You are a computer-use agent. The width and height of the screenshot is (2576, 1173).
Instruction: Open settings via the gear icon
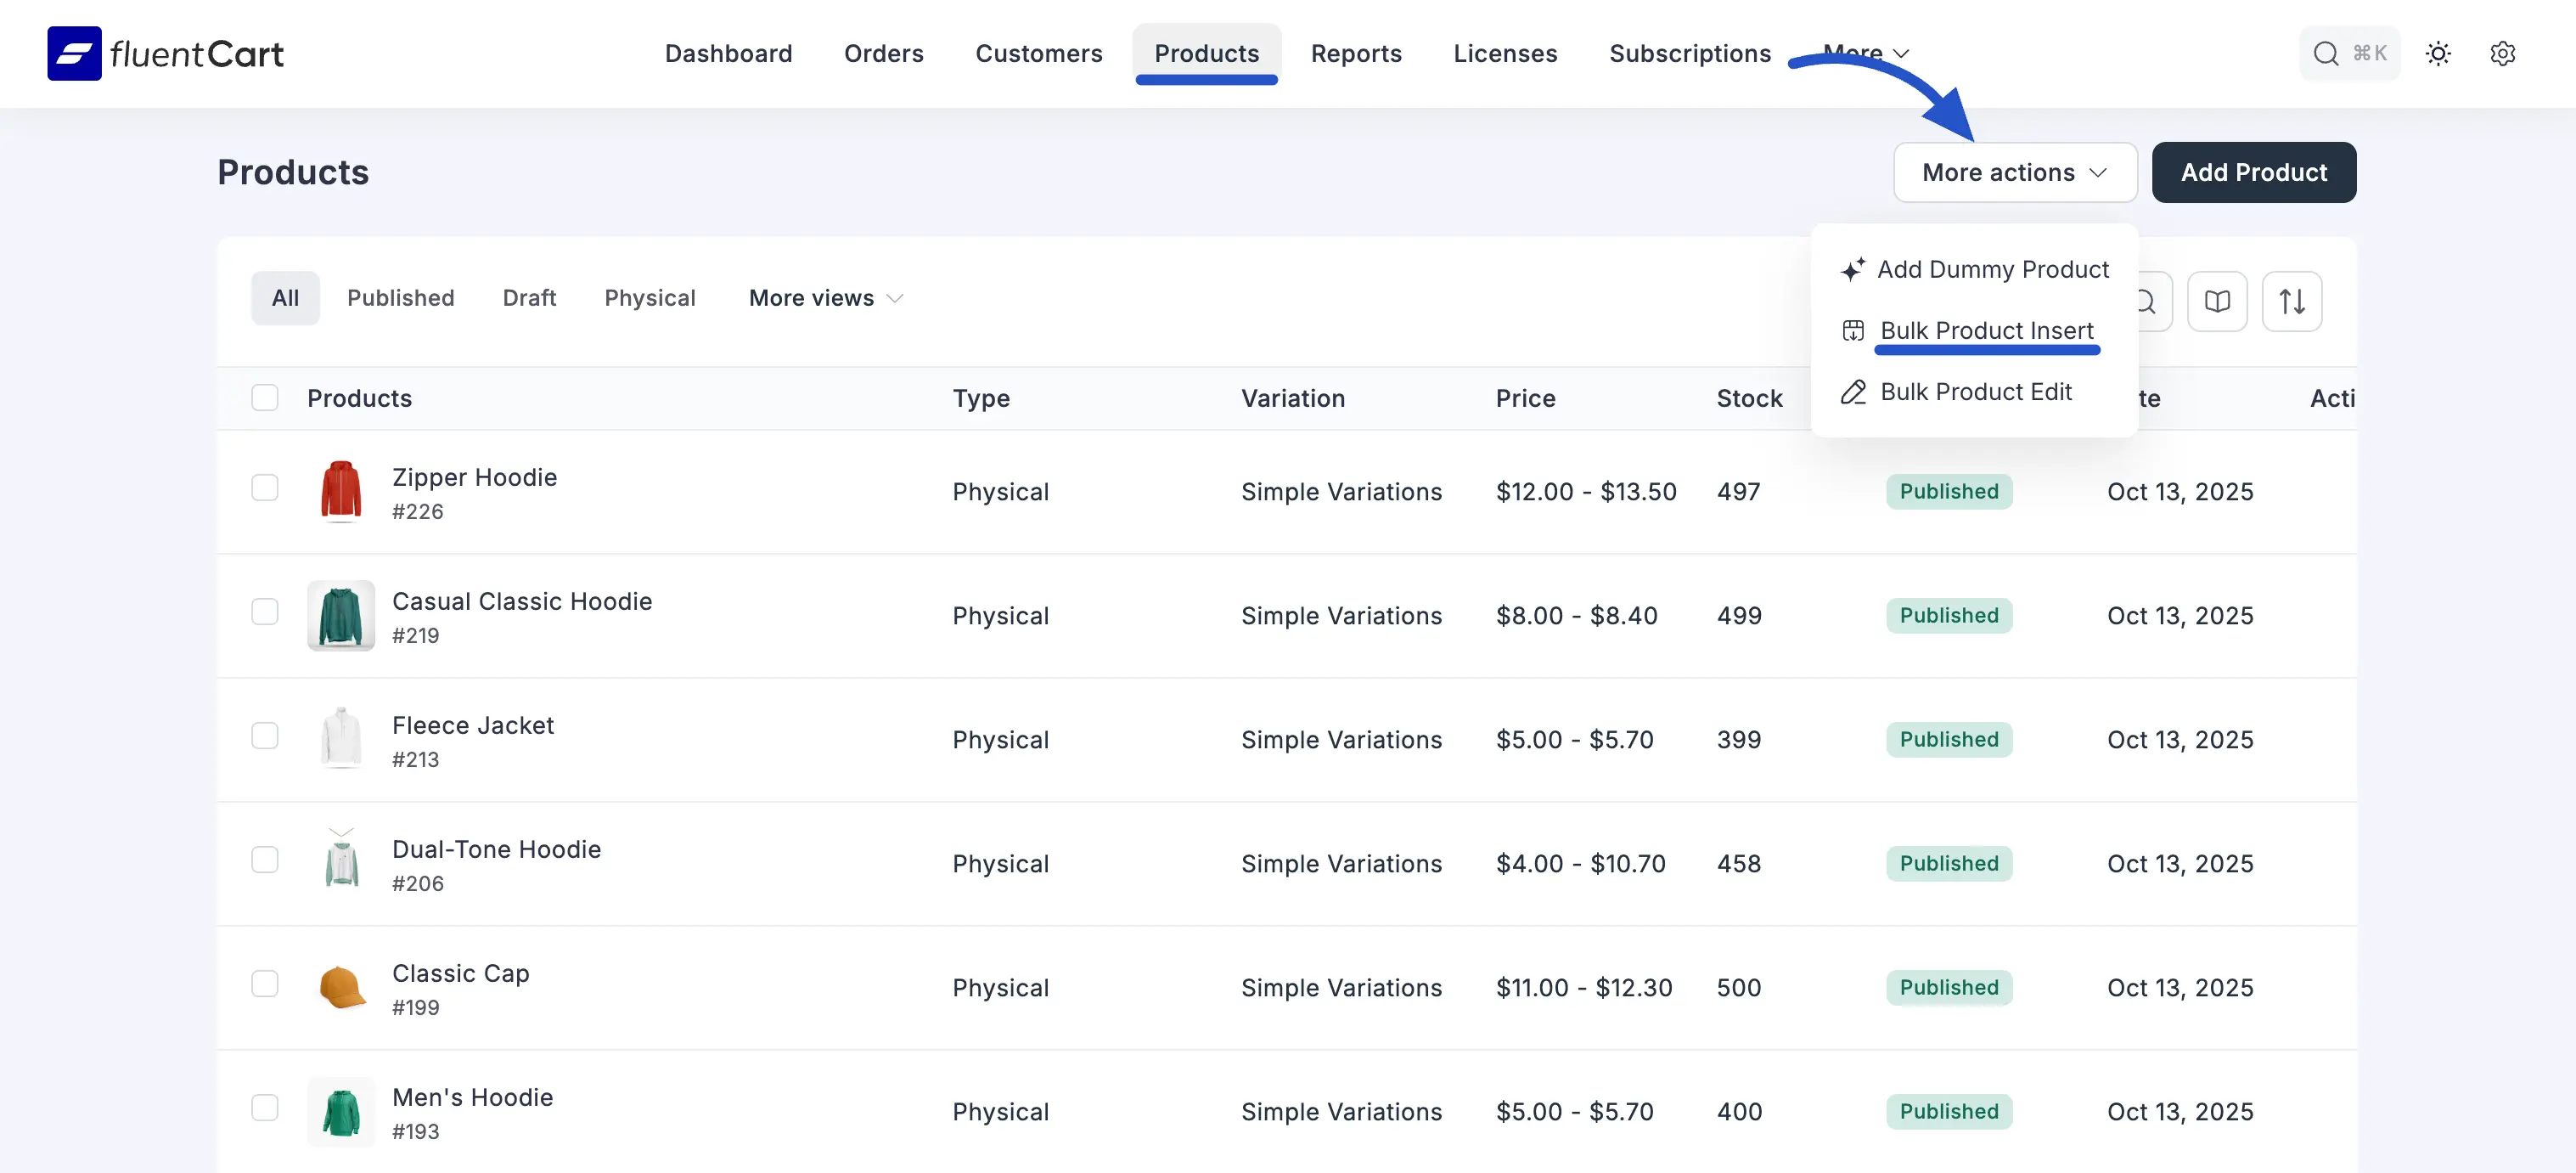pos(2502,53)
